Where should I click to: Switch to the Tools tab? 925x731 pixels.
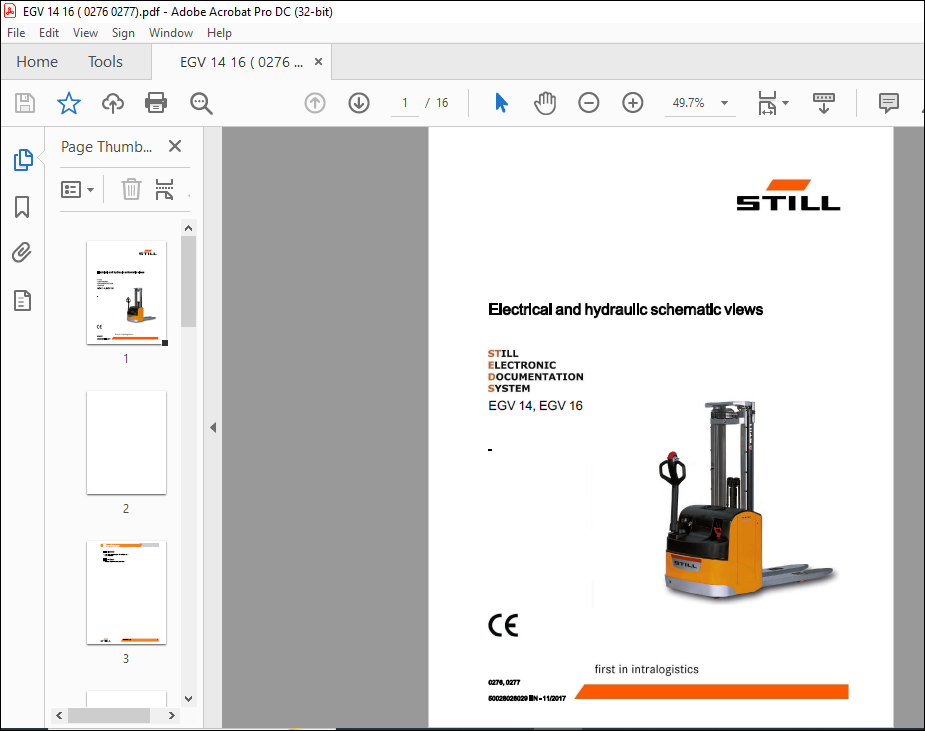105,61
